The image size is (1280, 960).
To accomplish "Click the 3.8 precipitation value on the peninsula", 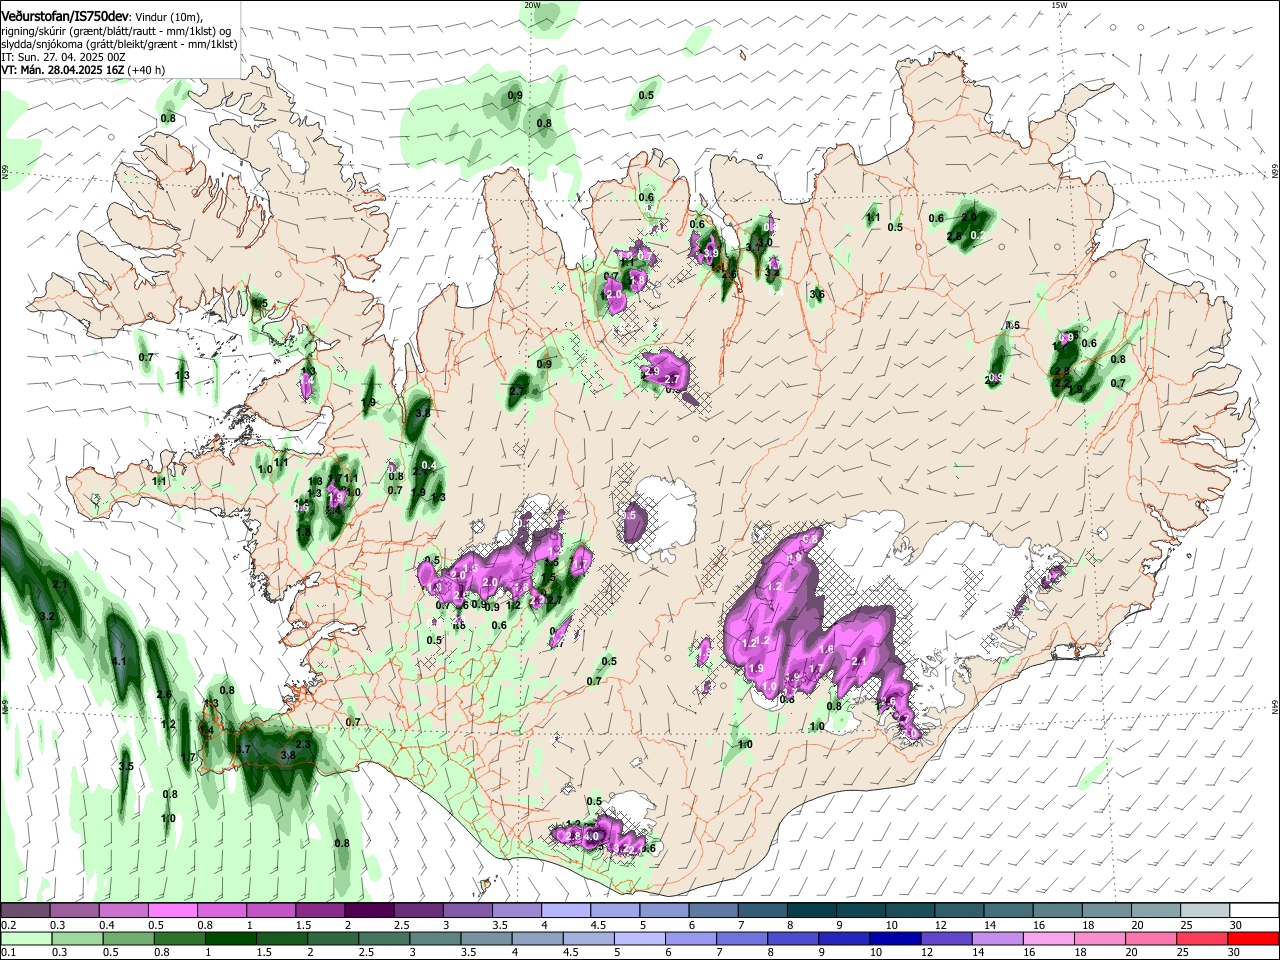I will point(288,755).
